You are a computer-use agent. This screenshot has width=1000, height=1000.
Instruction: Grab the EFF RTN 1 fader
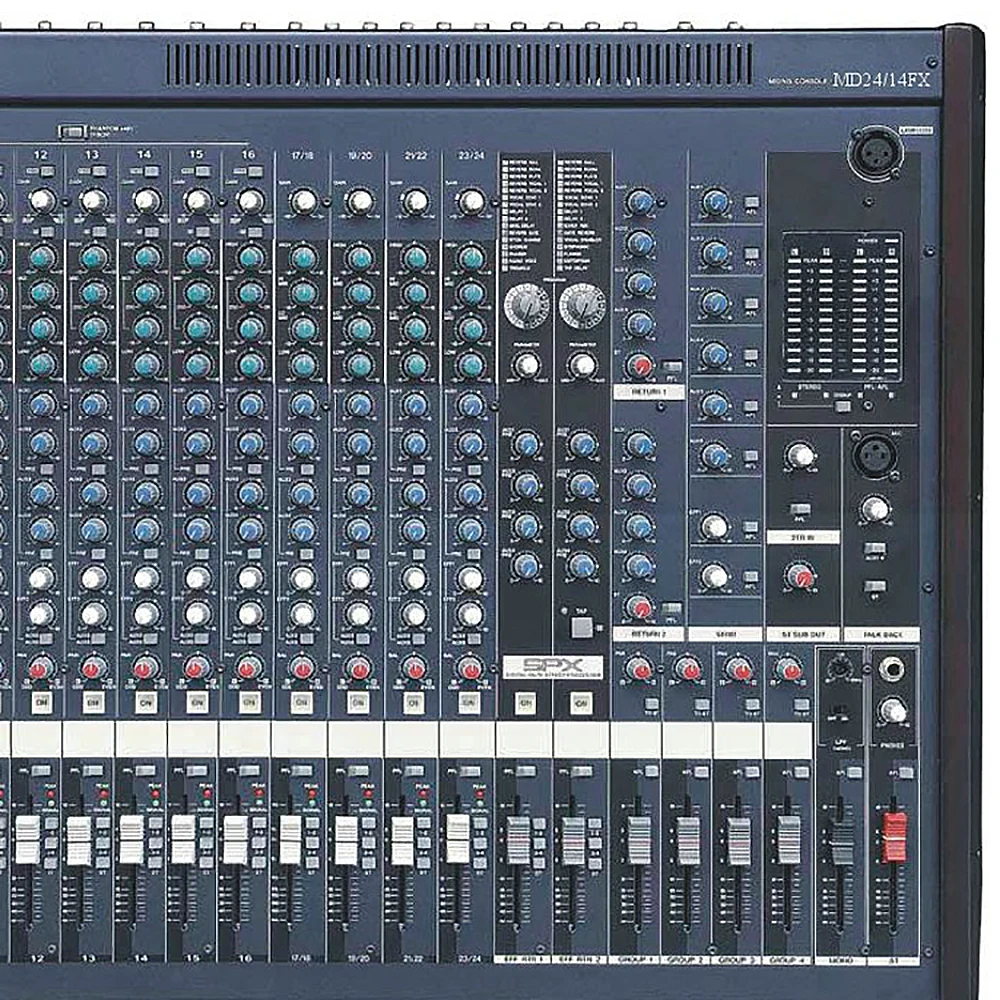(518, 841)
